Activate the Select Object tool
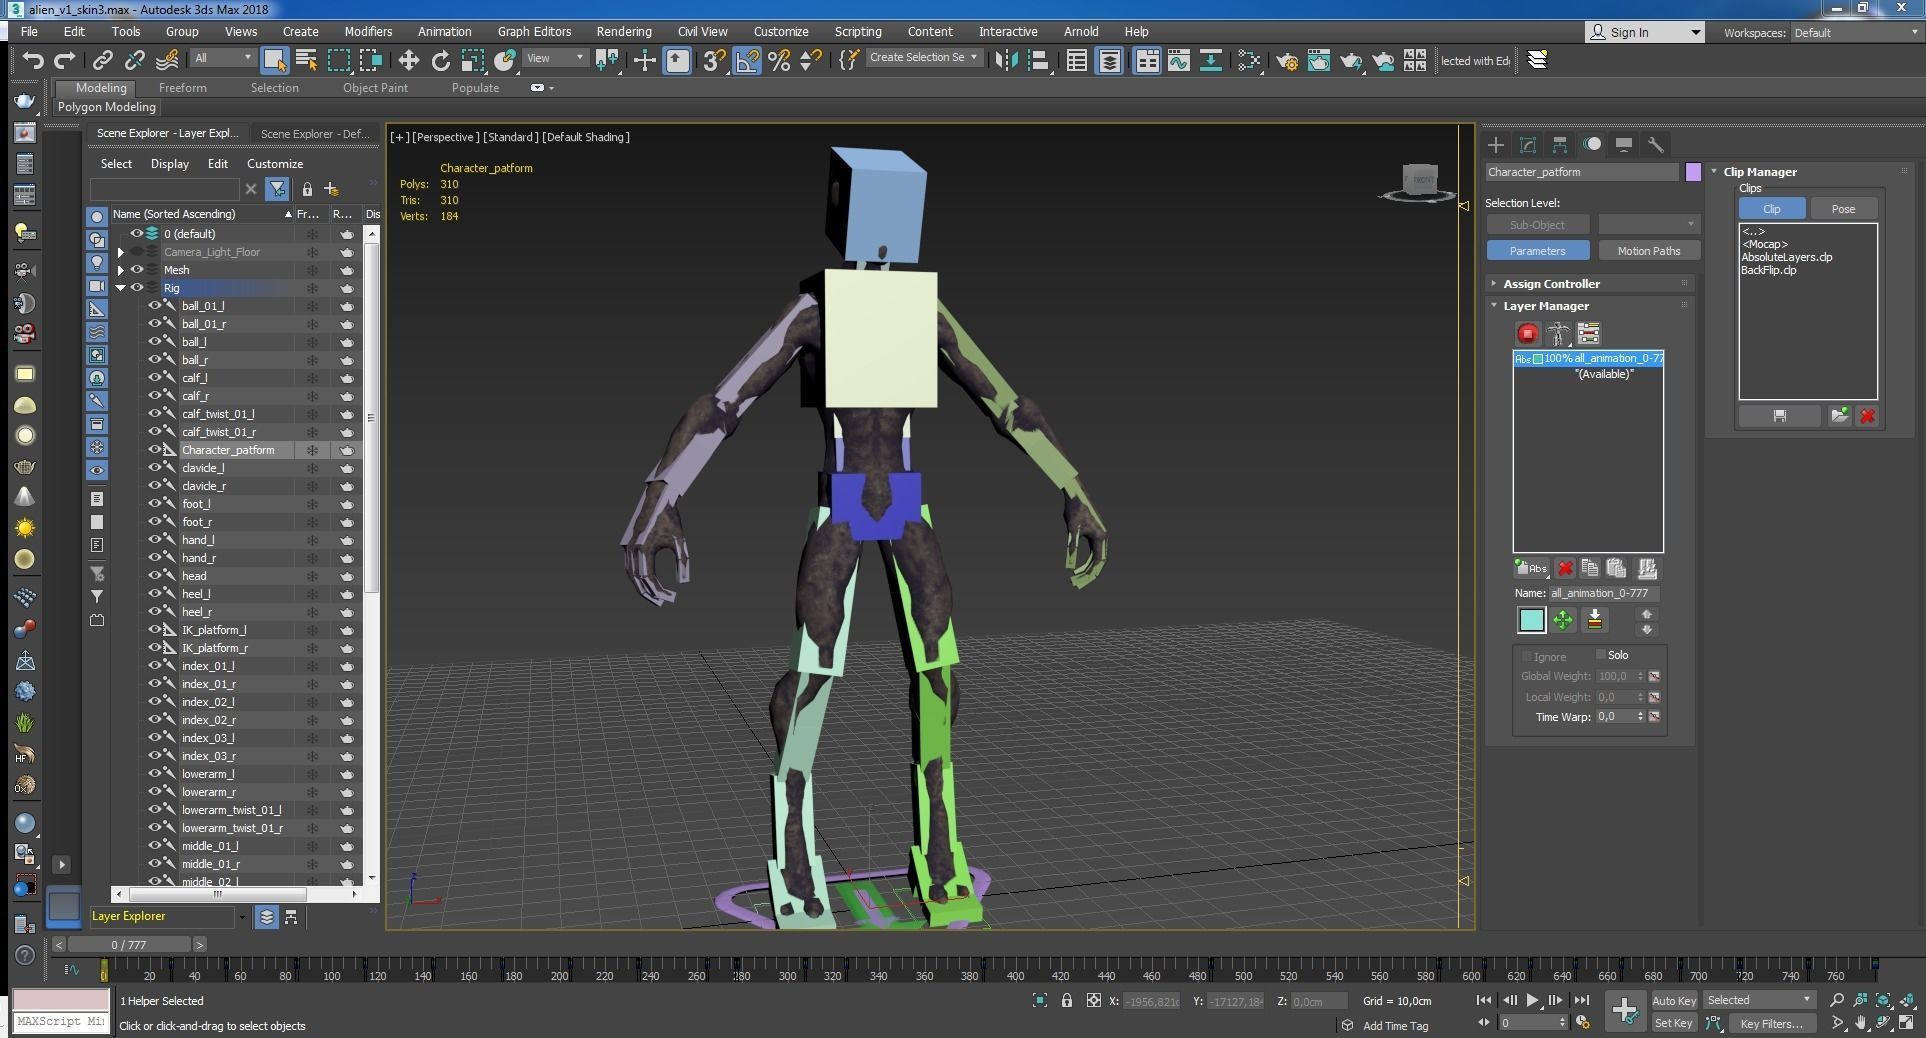The width and height of the screenshot is (1926, 1038). (x=274, y=60)
